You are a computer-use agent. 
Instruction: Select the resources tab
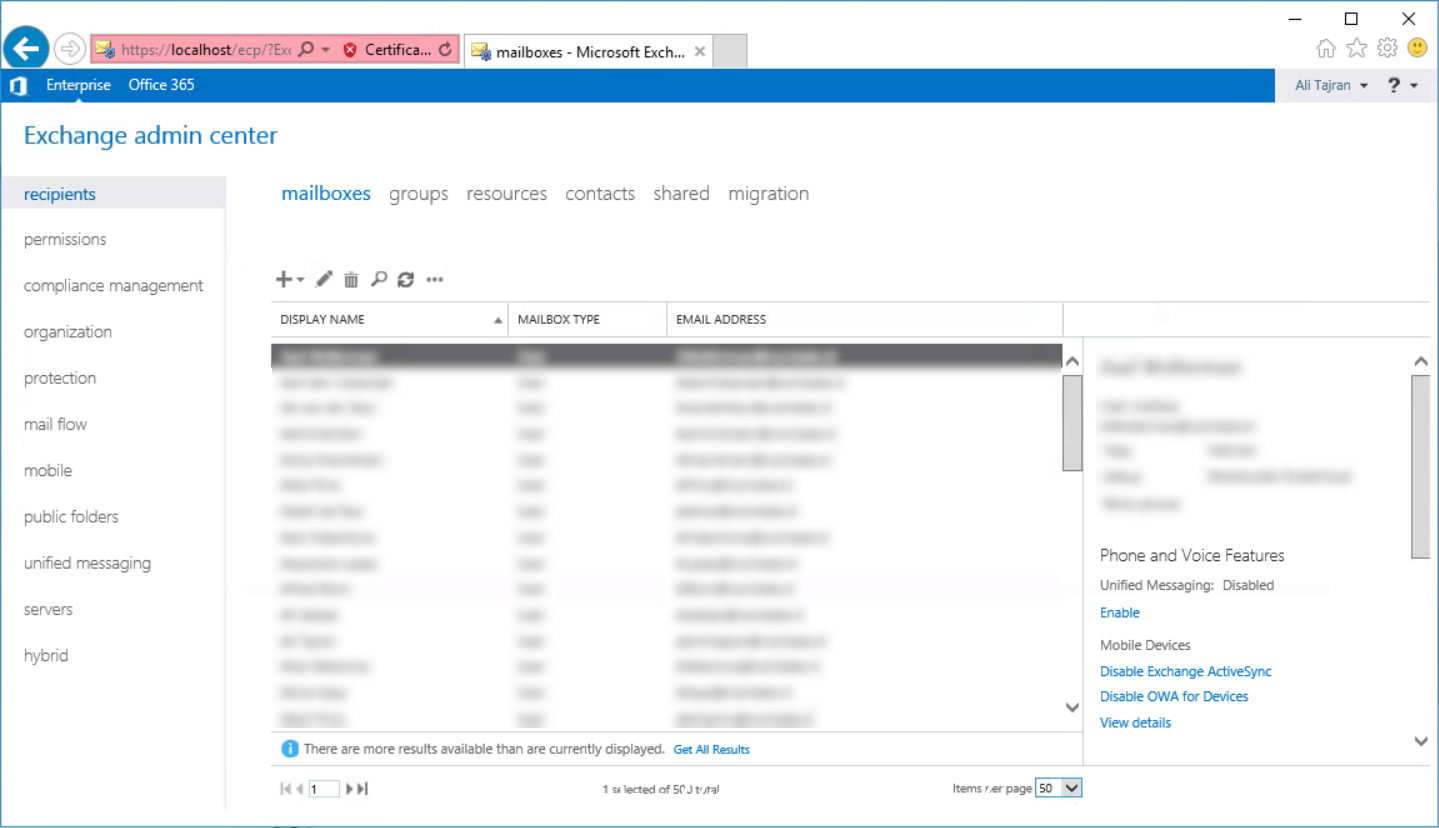(x=507, y=194)
